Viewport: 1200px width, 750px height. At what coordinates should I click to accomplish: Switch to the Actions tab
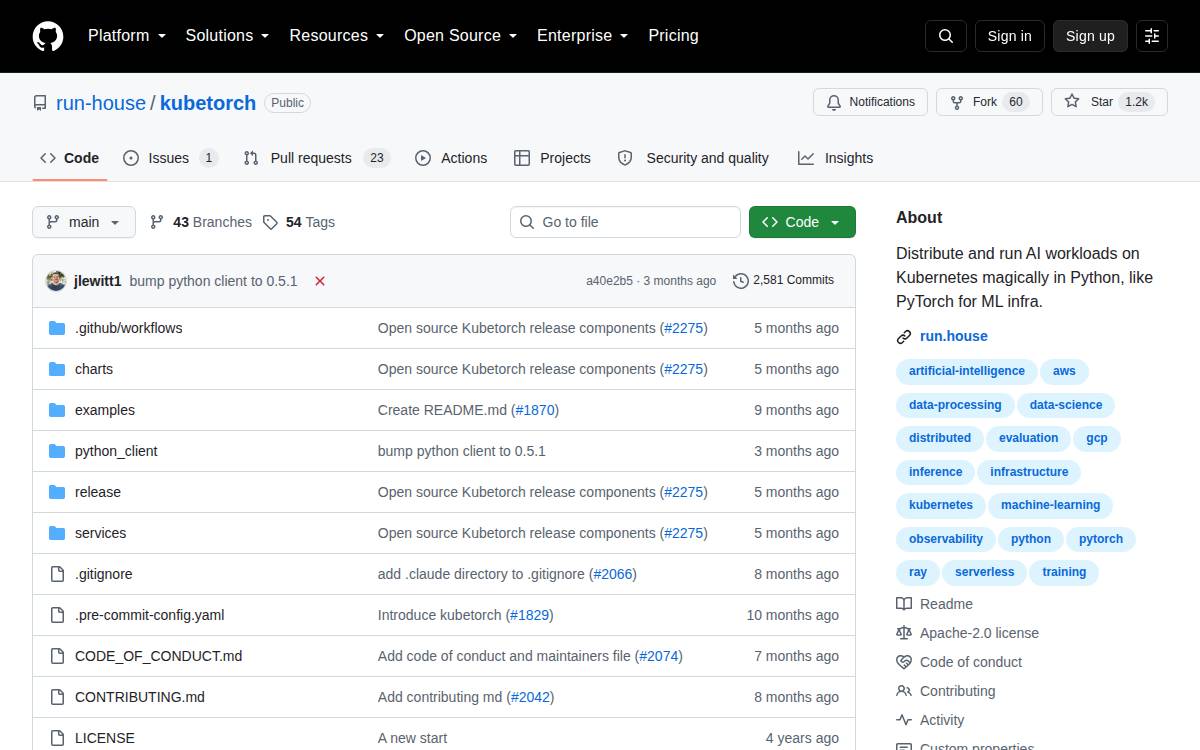click(451, 158)
